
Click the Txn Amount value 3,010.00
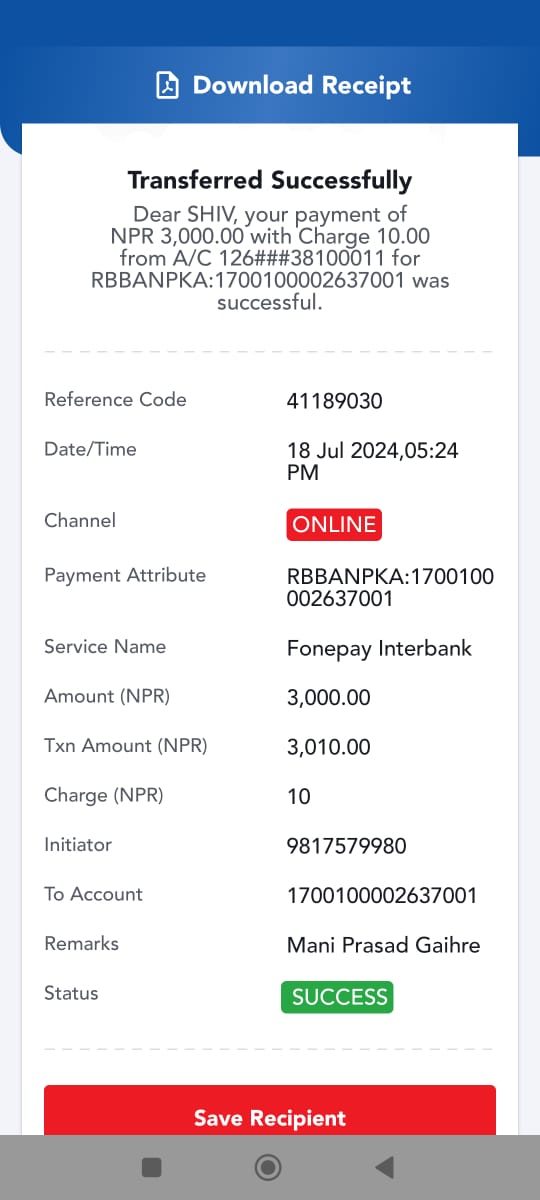329,748
